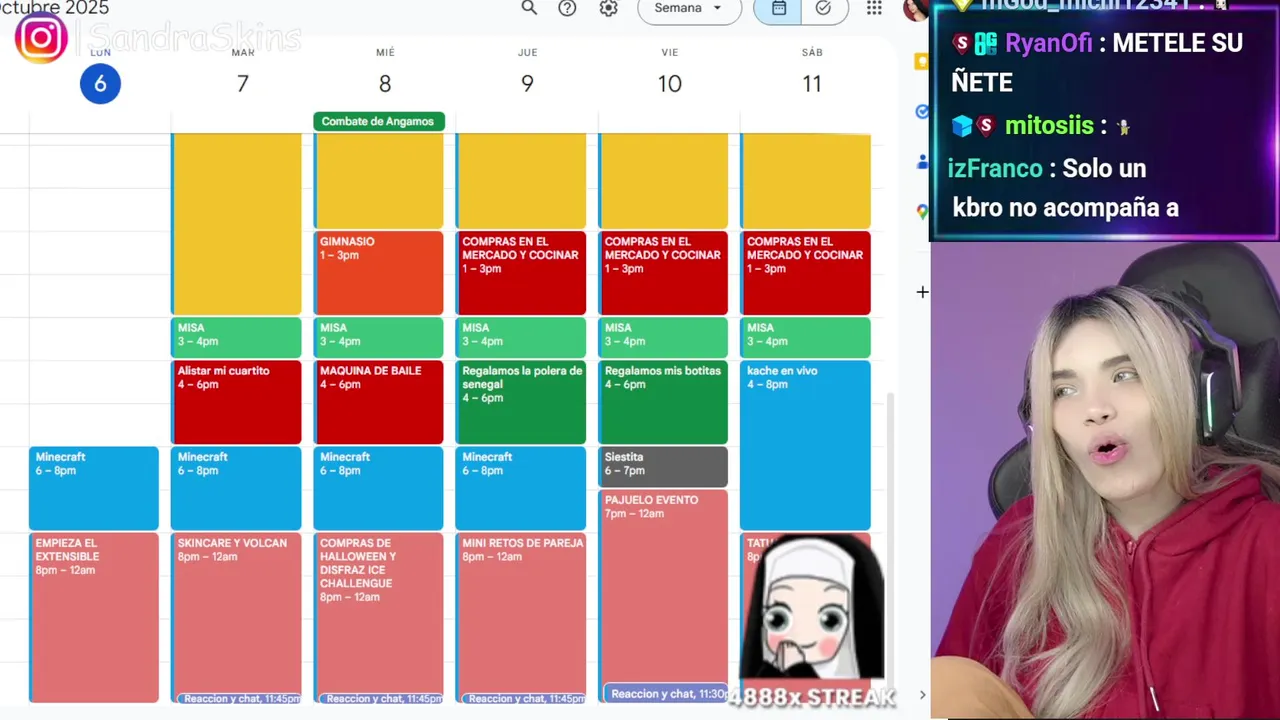Open the Combate de Angamos holiday event
The width and height of the screenshot is (1280, 720).
point(379,121)
